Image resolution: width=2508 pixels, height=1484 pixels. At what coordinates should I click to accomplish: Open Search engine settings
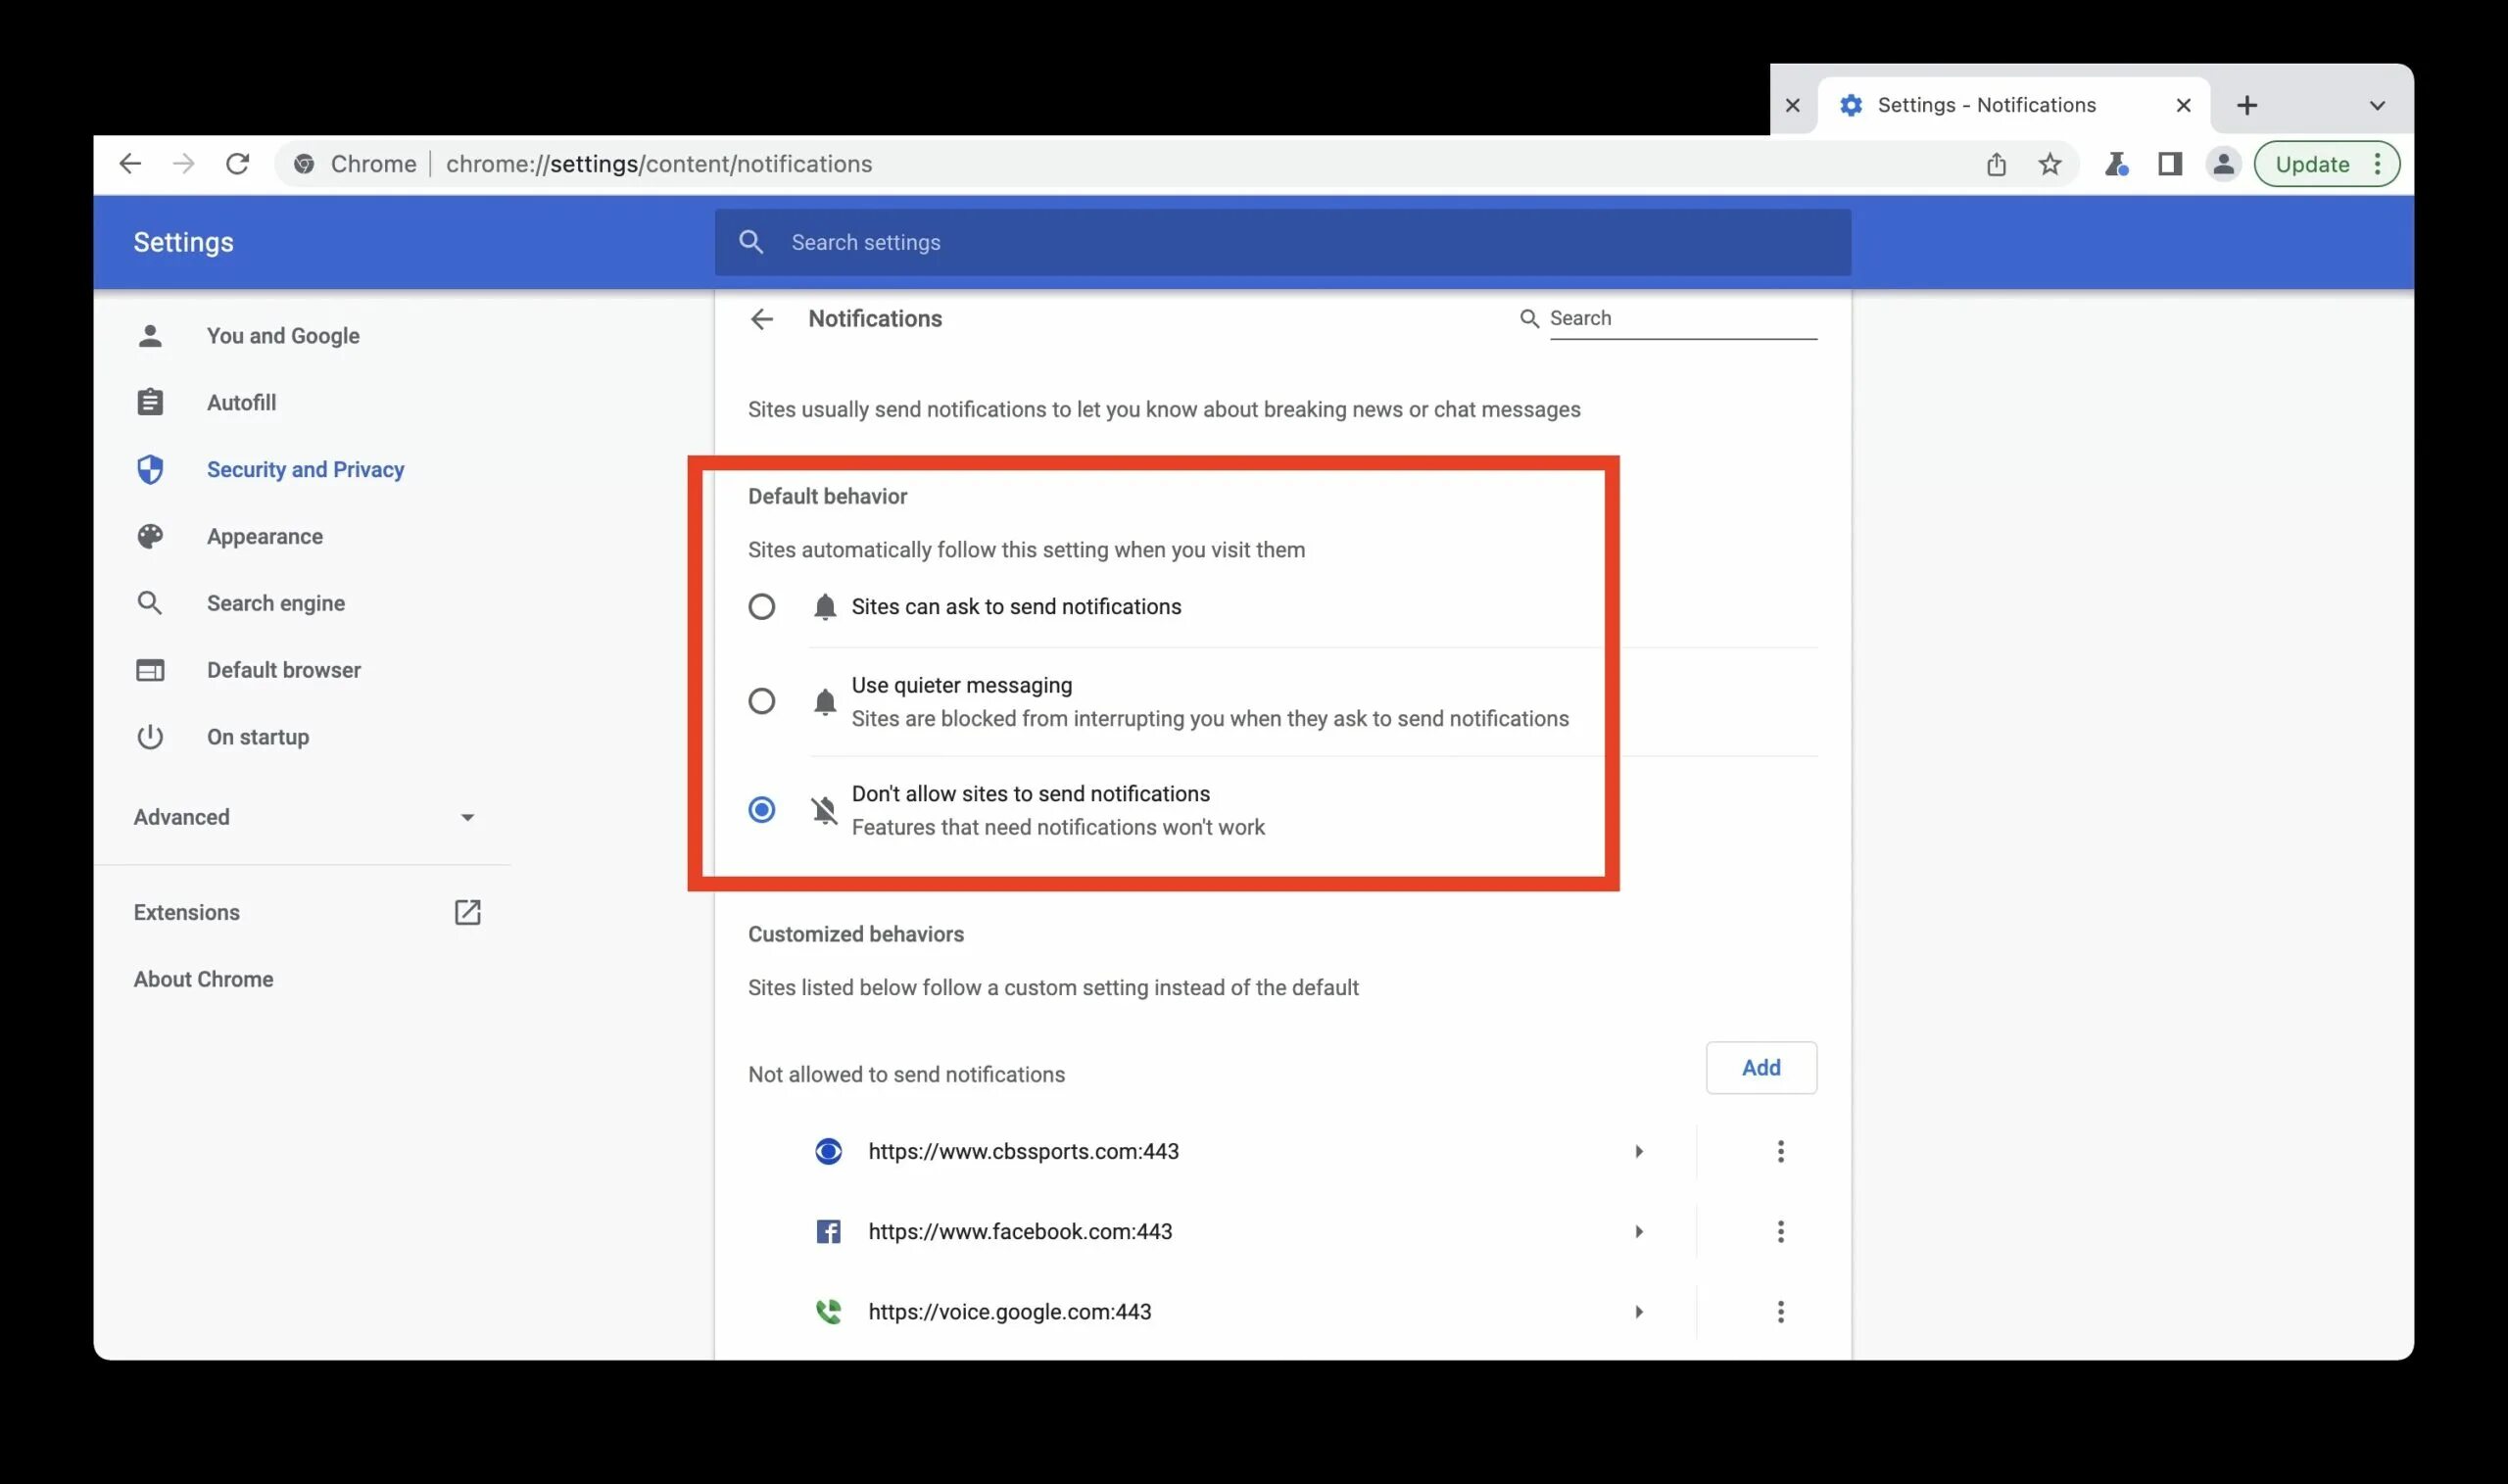pyautogui.click(x=275, y=604)
